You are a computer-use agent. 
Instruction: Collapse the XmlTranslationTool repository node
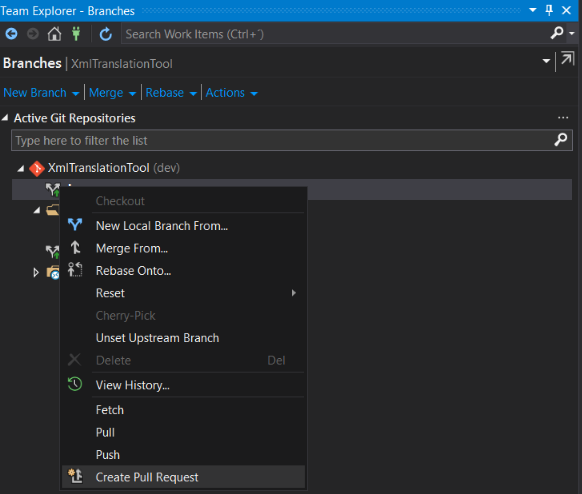pos(21,169)
